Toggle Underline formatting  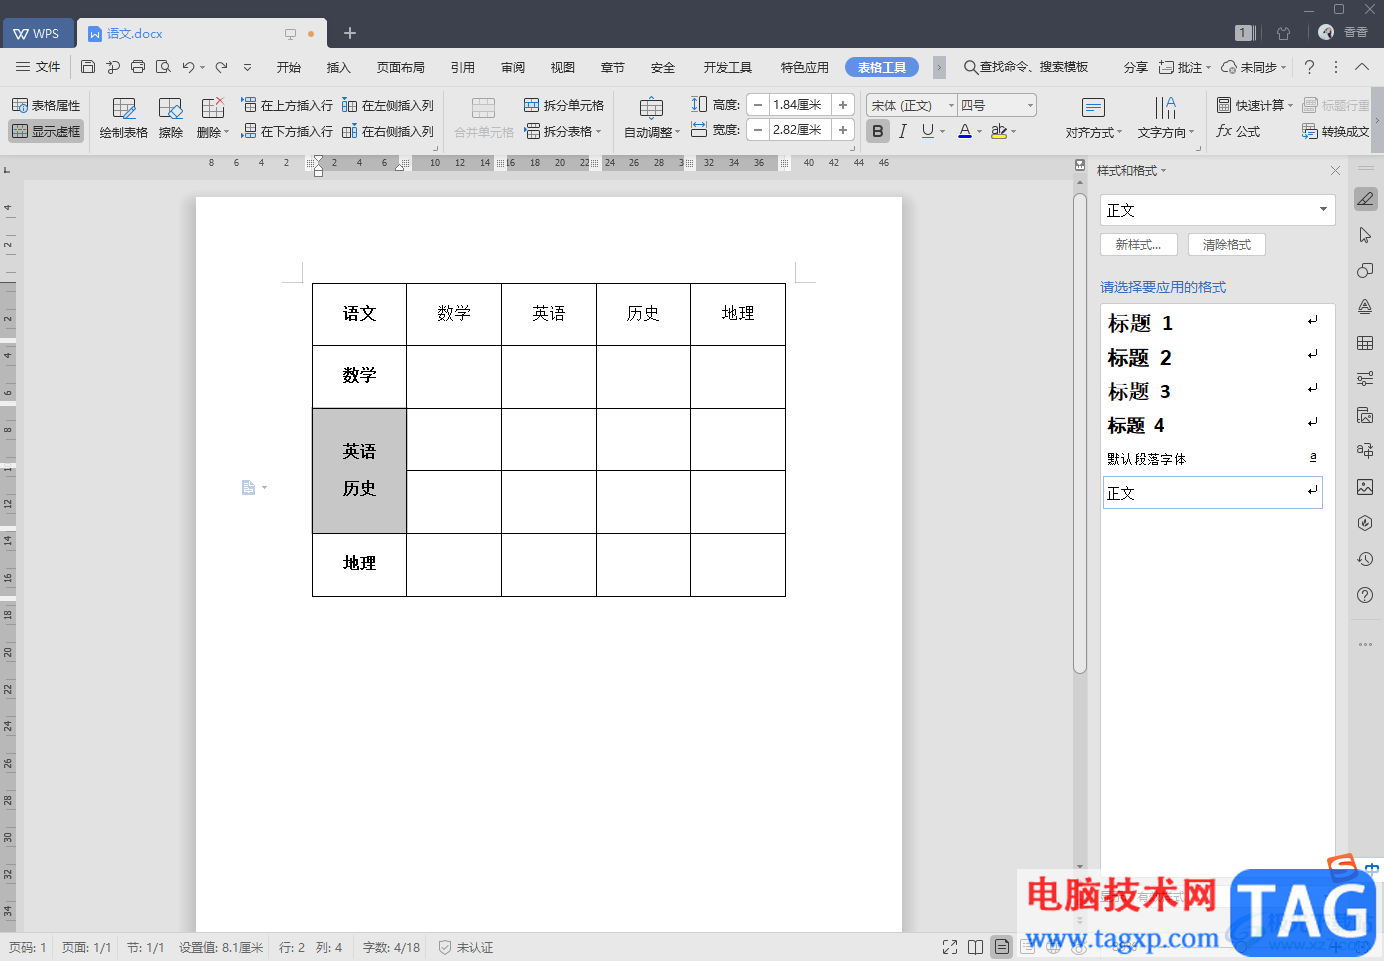point(928,131)
